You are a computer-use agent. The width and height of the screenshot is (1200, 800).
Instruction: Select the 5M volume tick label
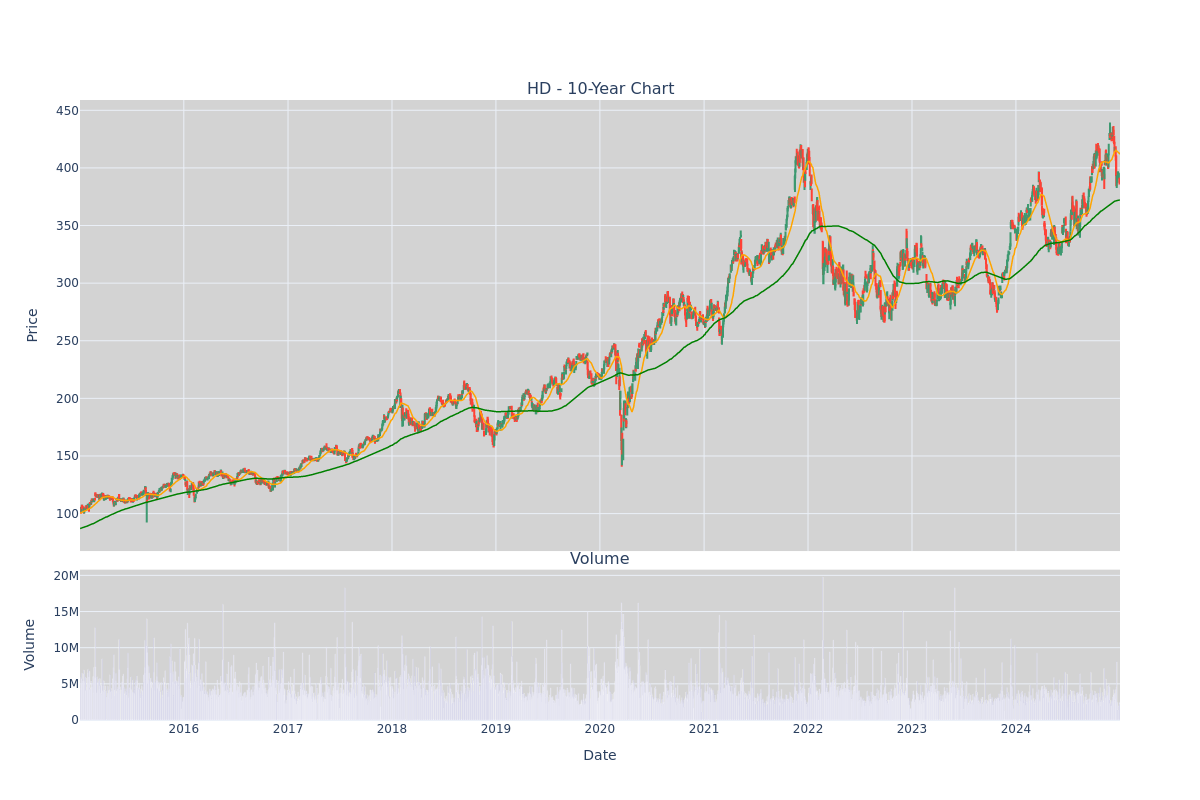(x=70, y=684)
